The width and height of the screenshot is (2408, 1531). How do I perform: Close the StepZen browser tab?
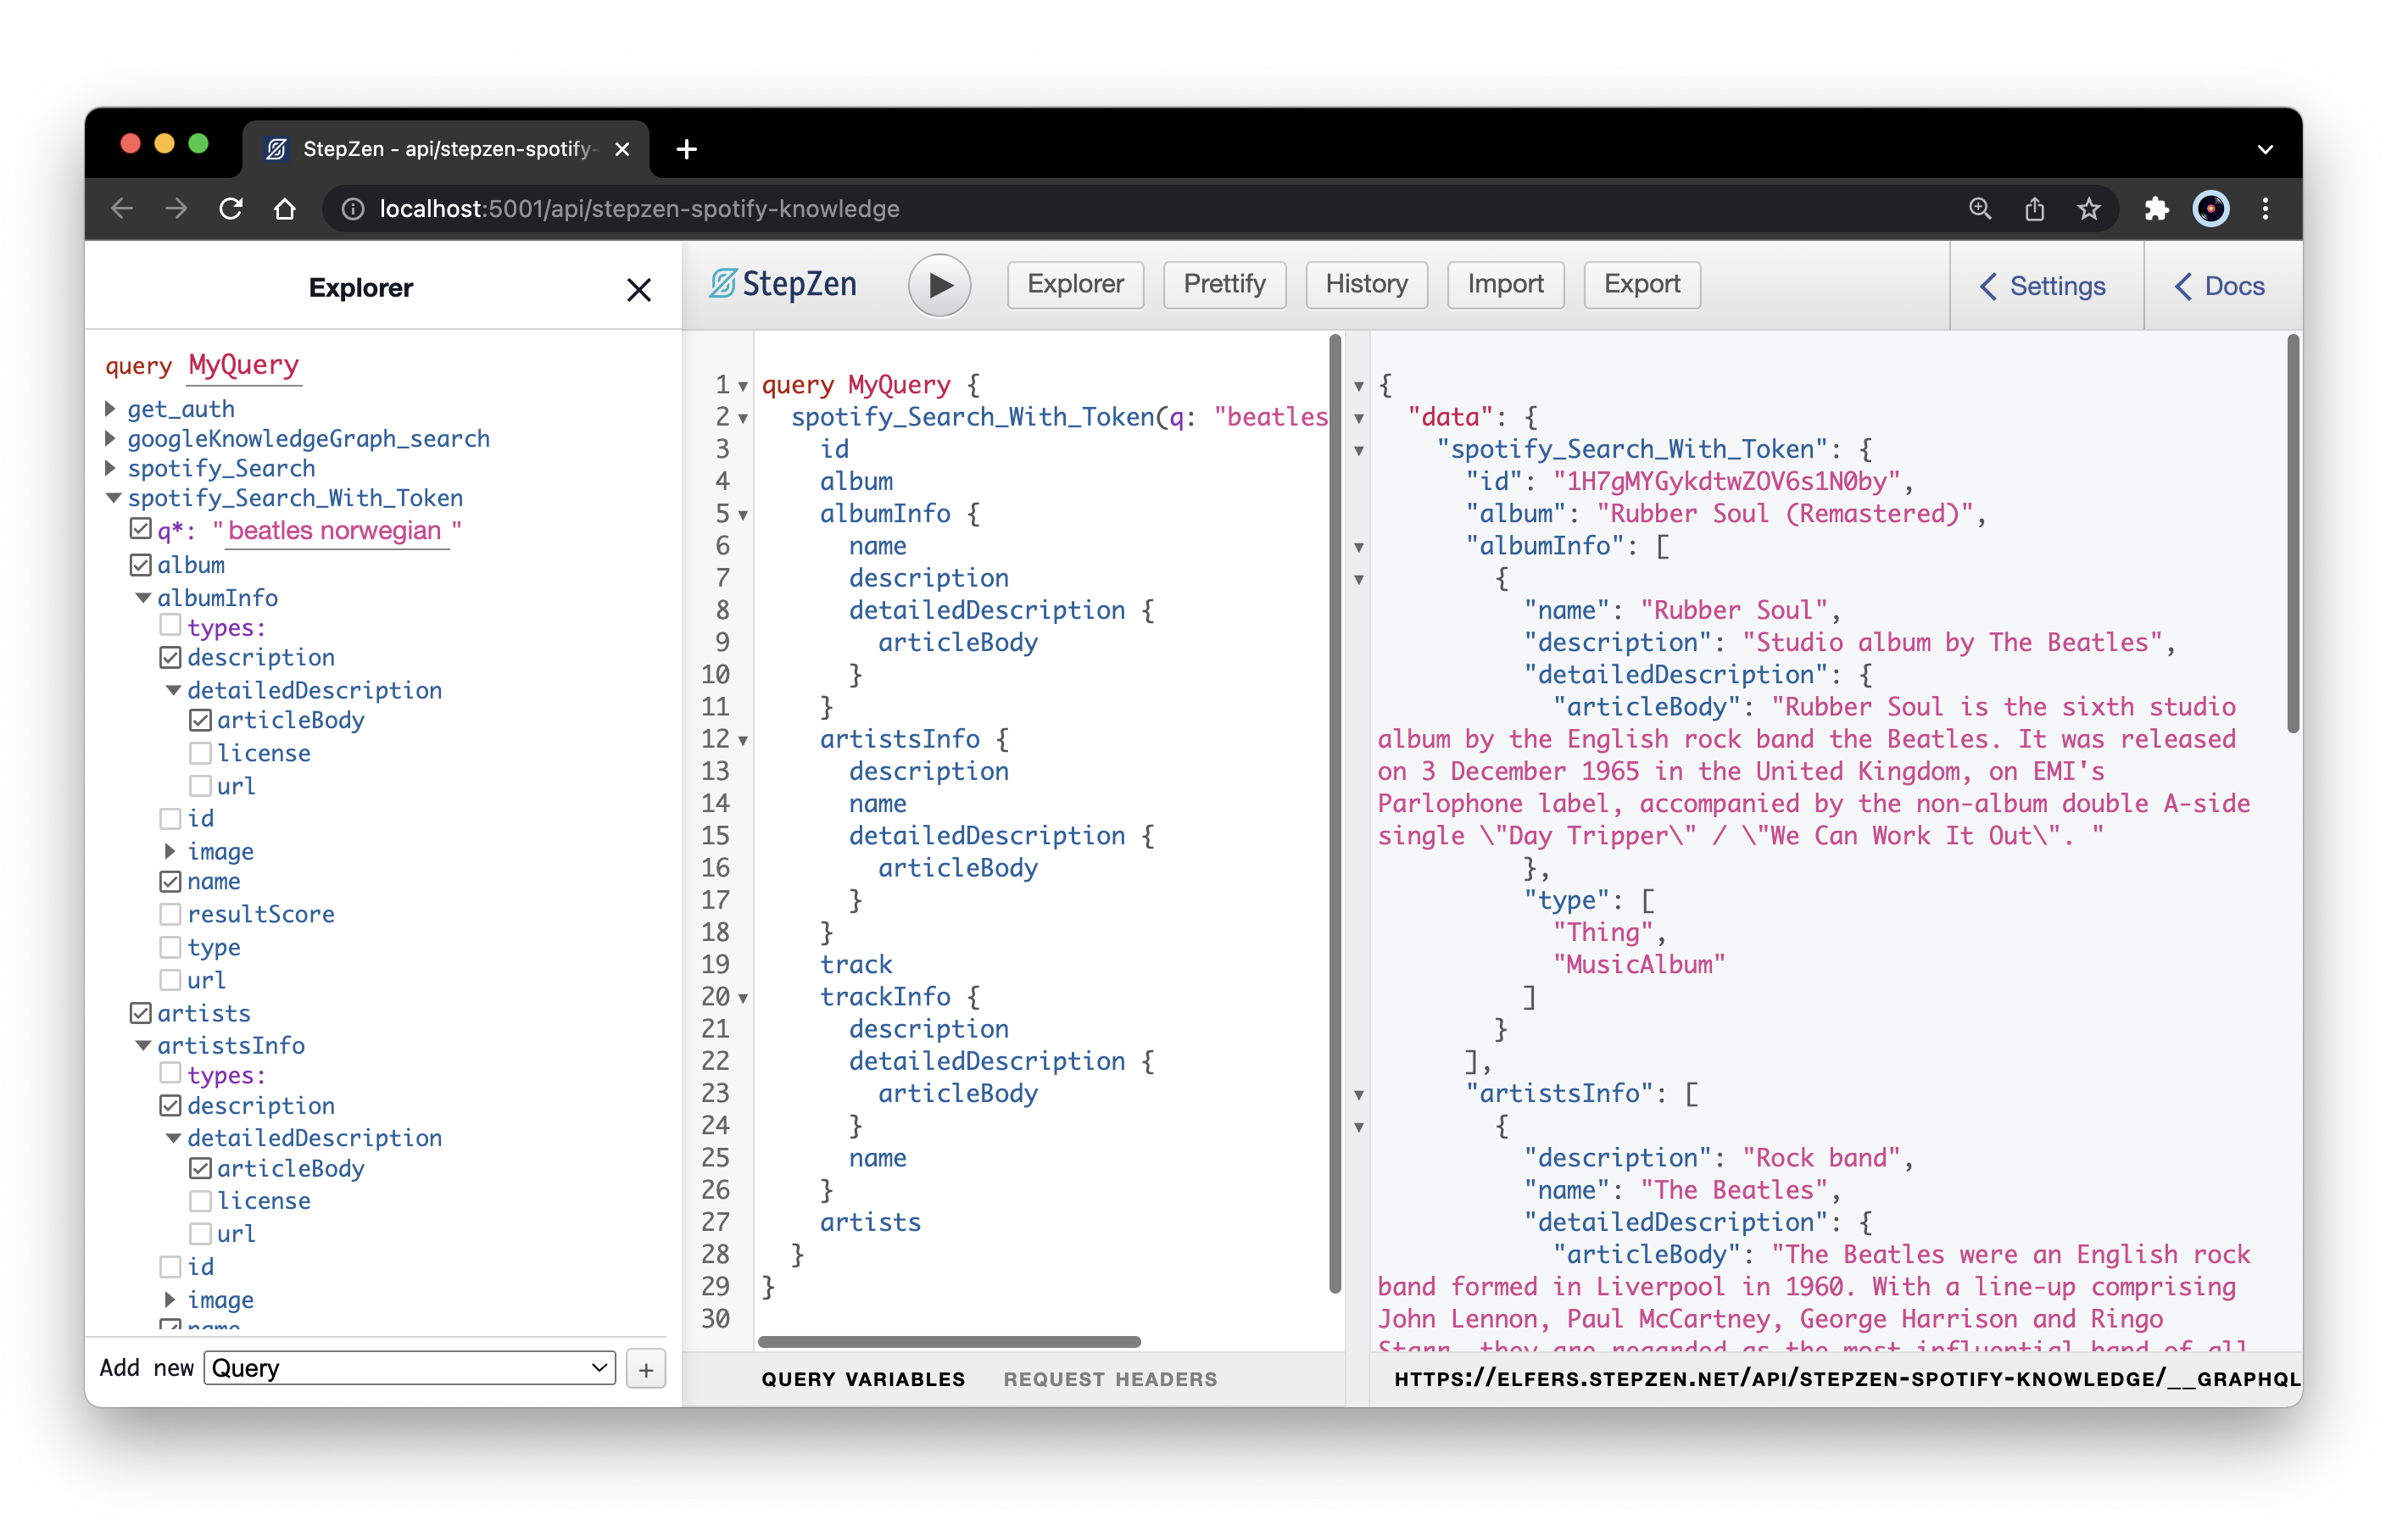[x=622, y=149]
